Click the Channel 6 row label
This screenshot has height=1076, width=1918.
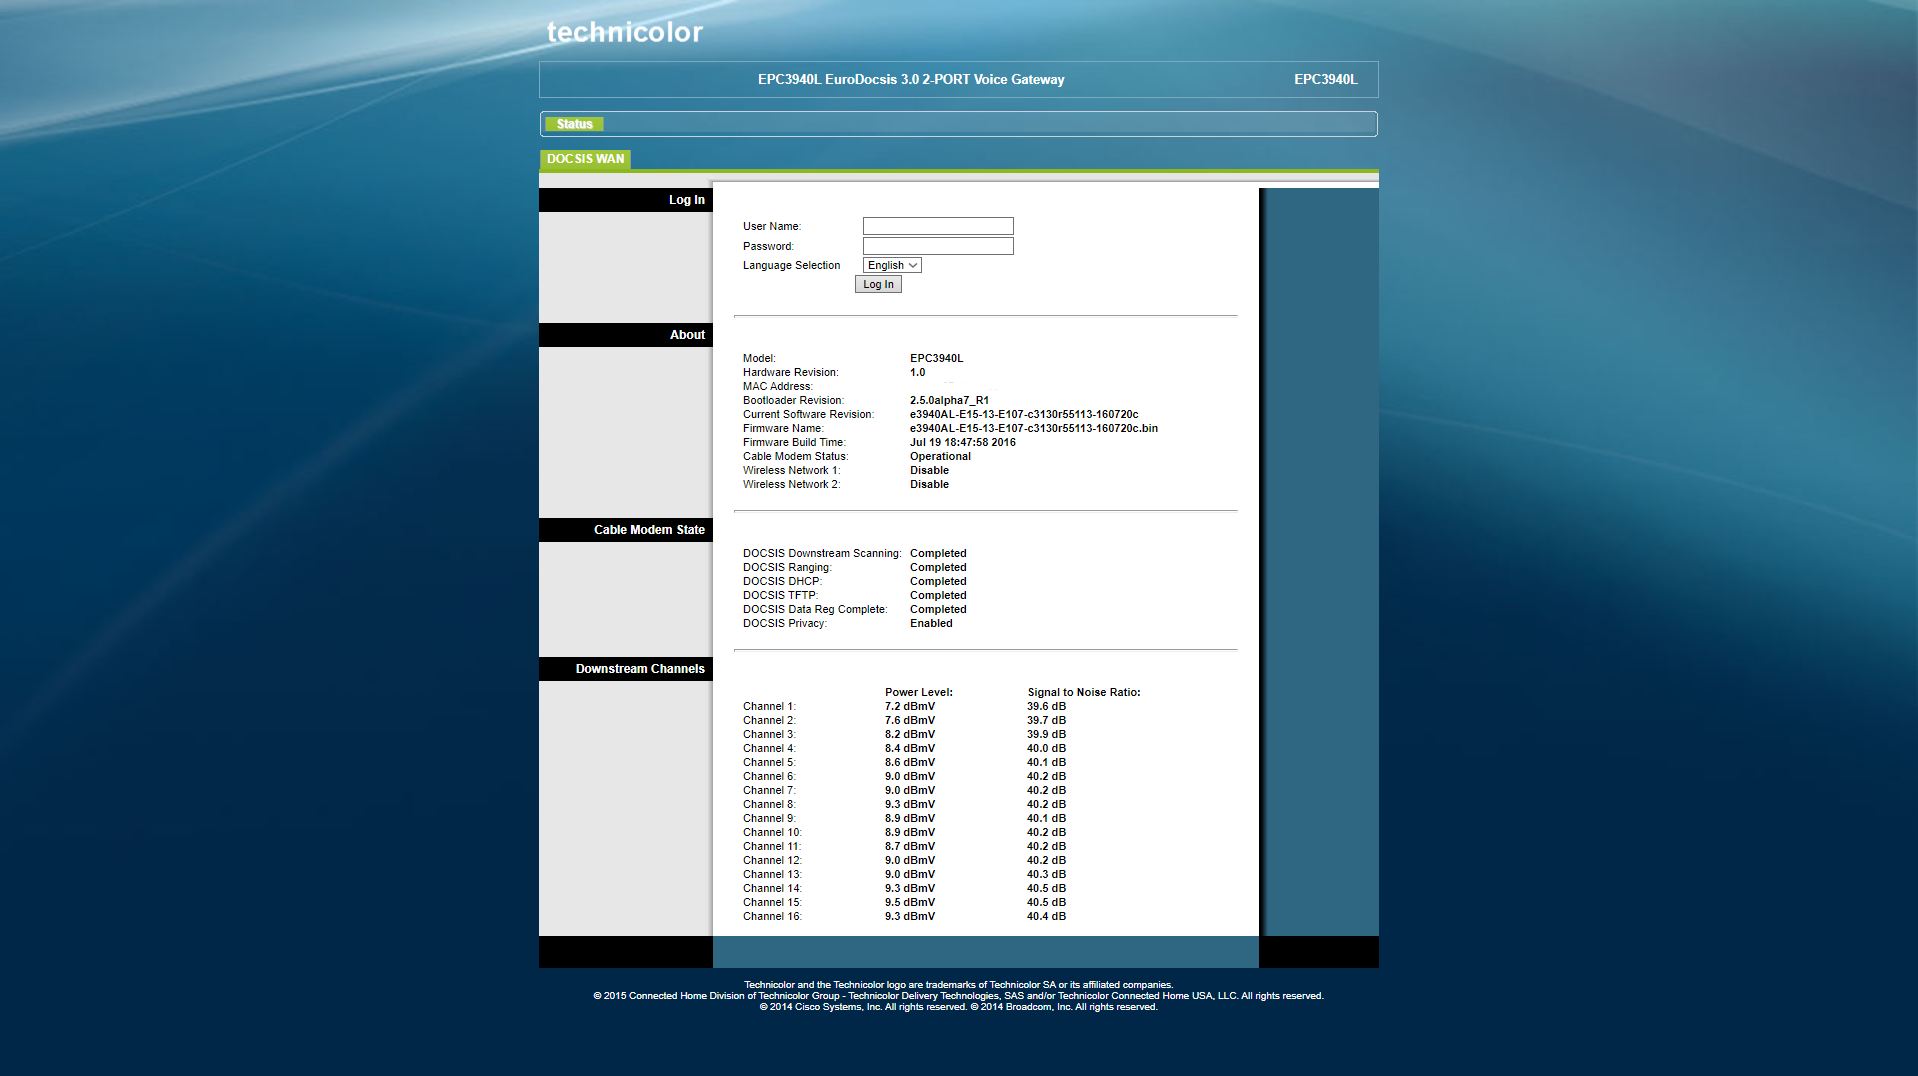[x=769, y=776]
